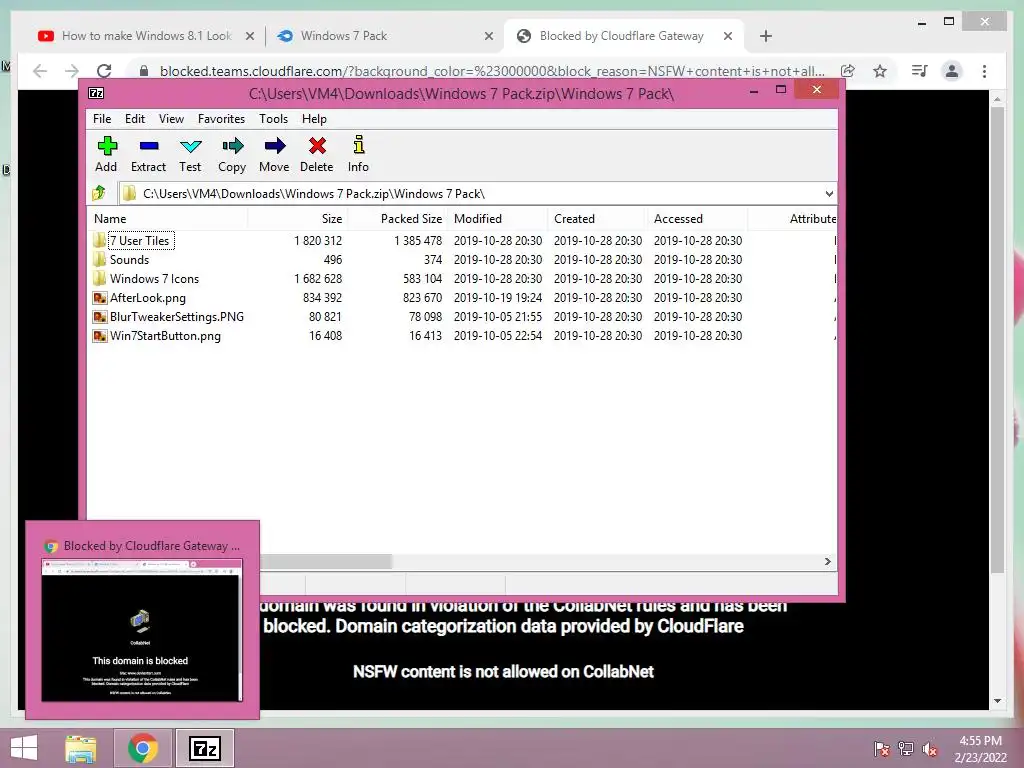Click the Info toolbar icon
1024x768 pixels.
point(359,144)
